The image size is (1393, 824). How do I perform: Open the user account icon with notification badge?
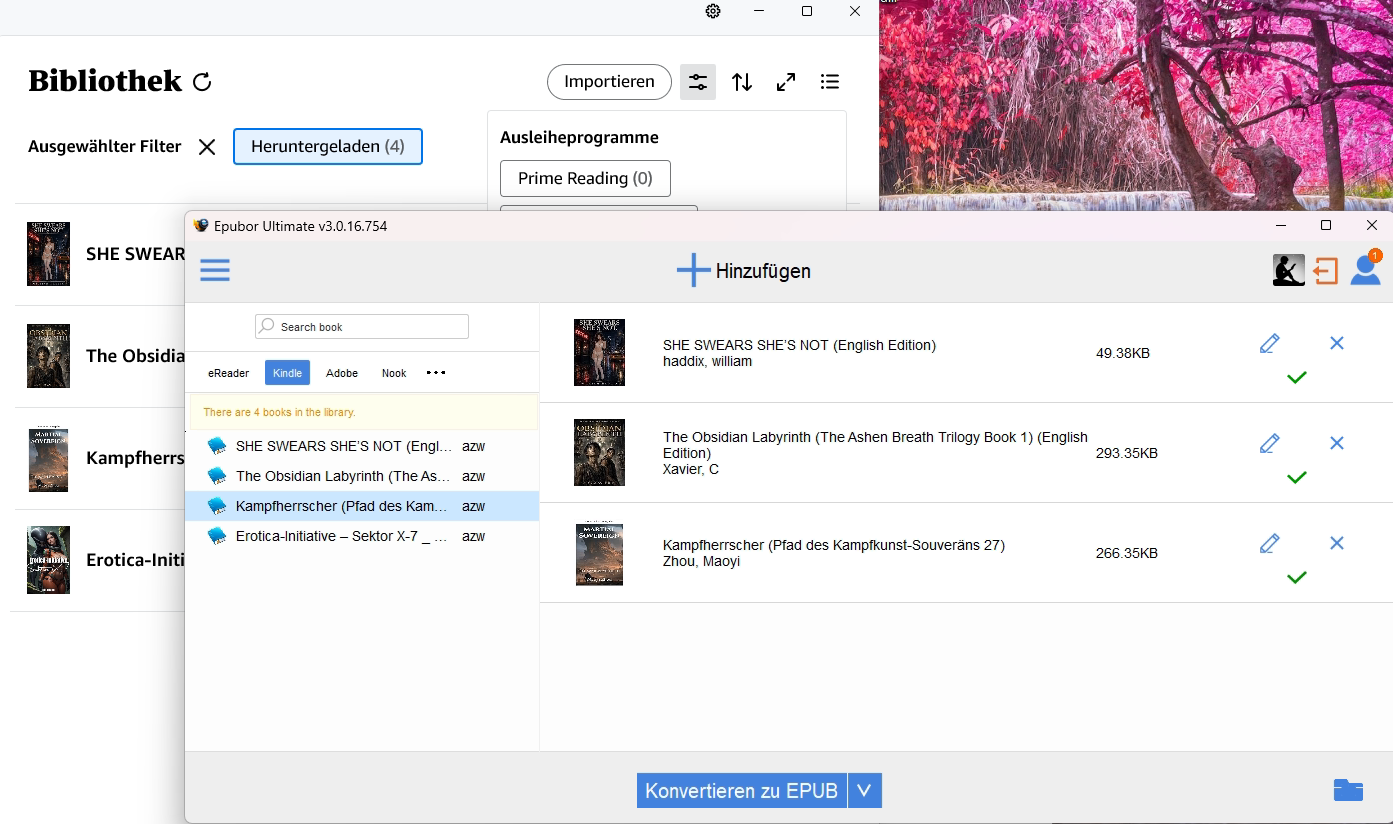[1365, 269]
